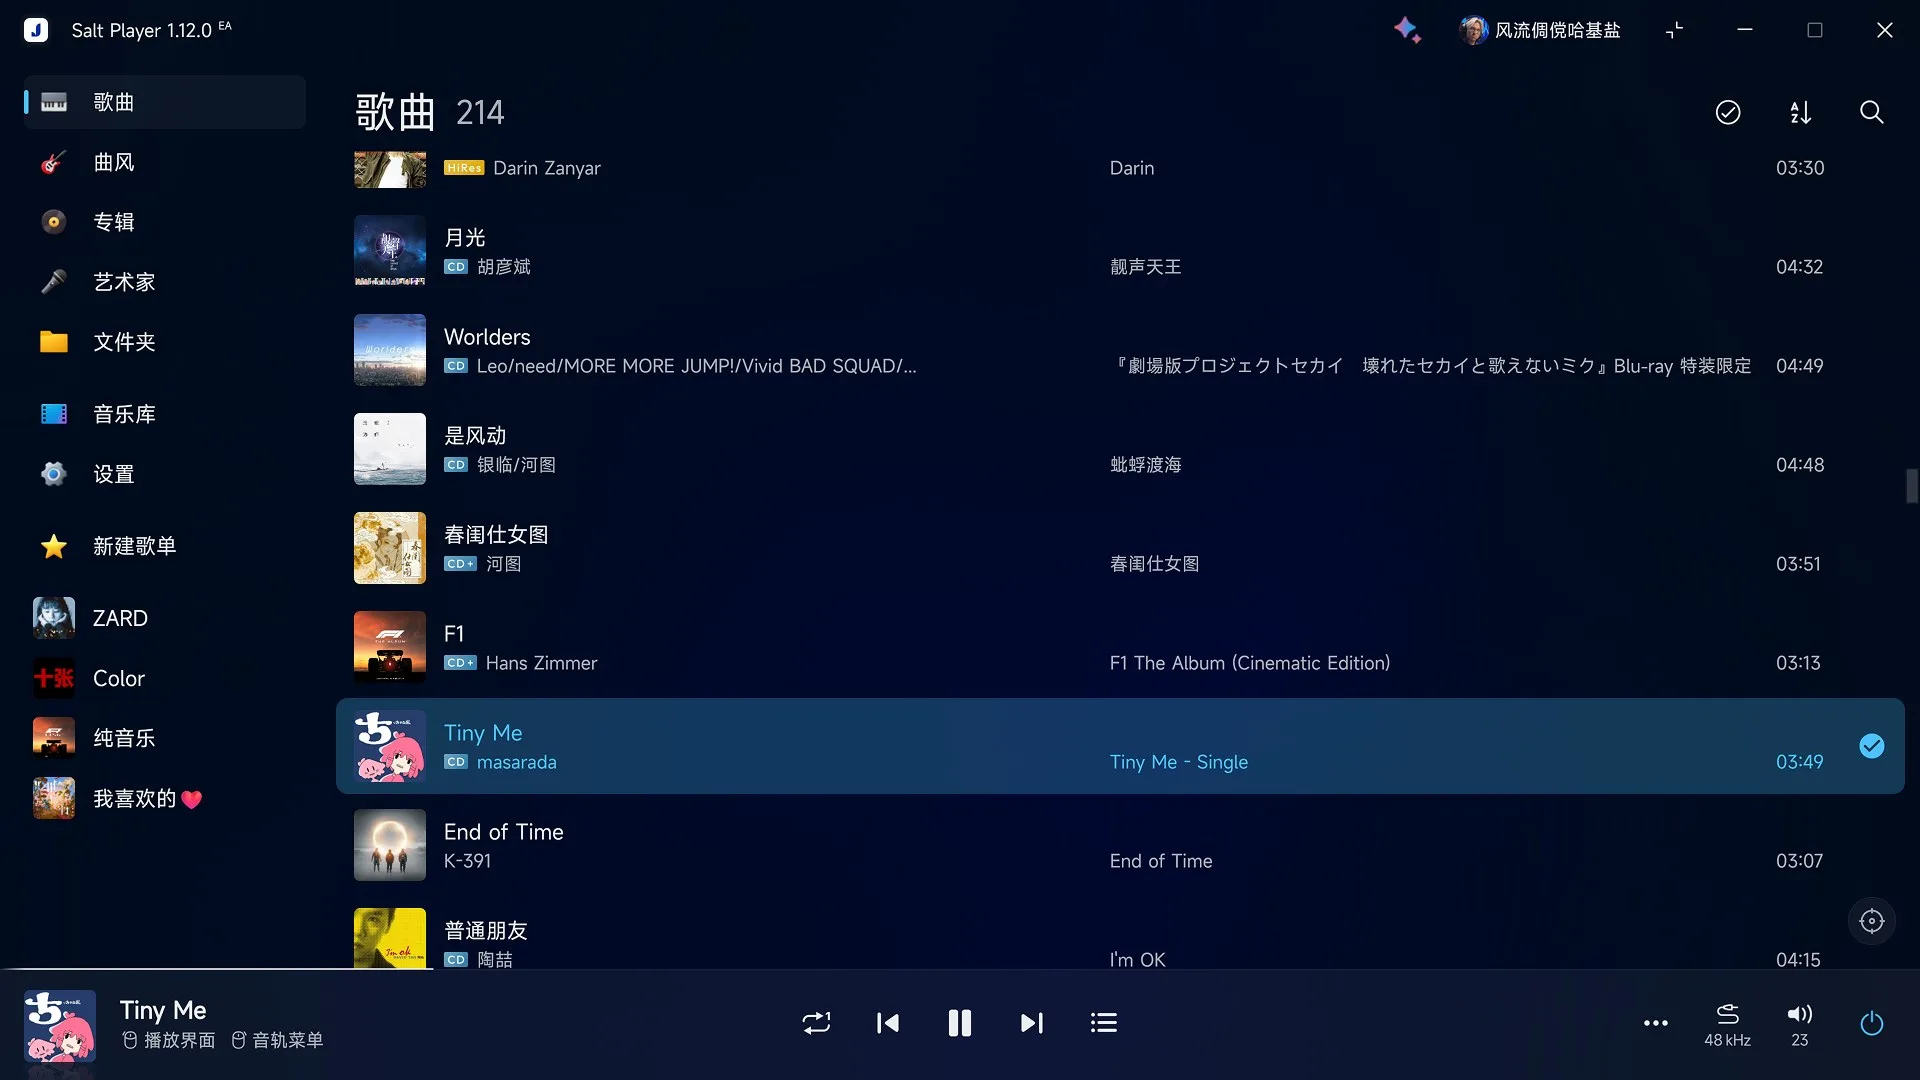Image resolution: width=1920 pixels, height=1080 pixels.
Task: Open 播放界面 playback screen
Action: coord(169,1040)
